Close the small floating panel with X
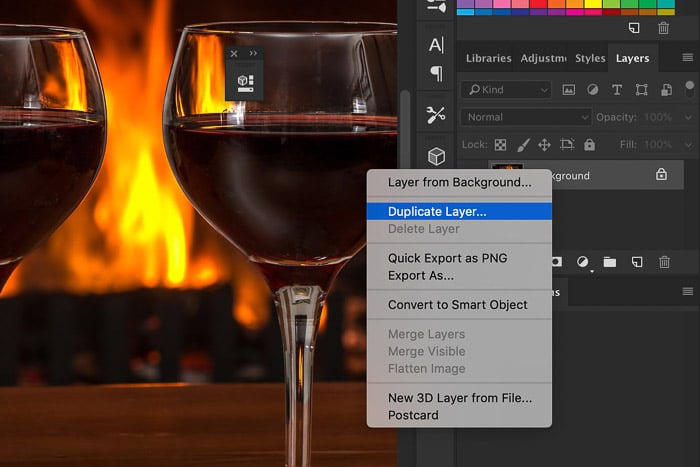The height and width of the screenshot is (467, 700). coord(234,54)
